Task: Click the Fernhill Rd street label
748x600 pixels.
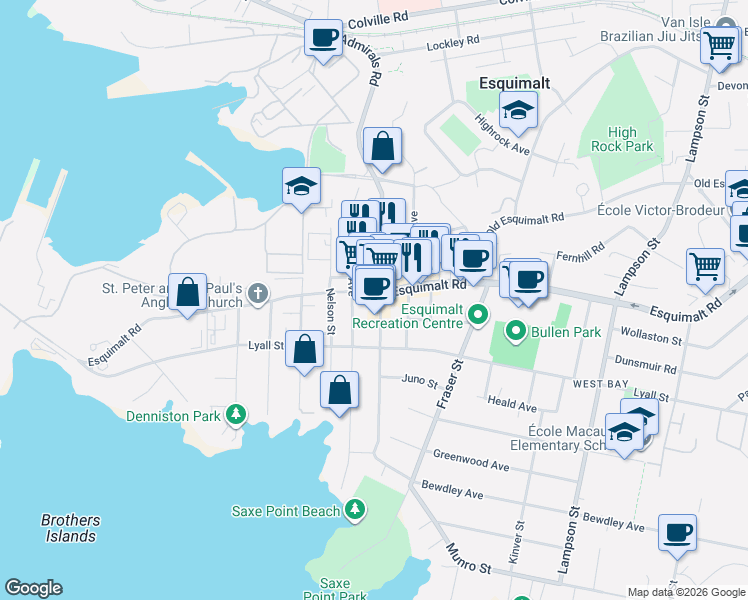Action: [x=581, y=252]
